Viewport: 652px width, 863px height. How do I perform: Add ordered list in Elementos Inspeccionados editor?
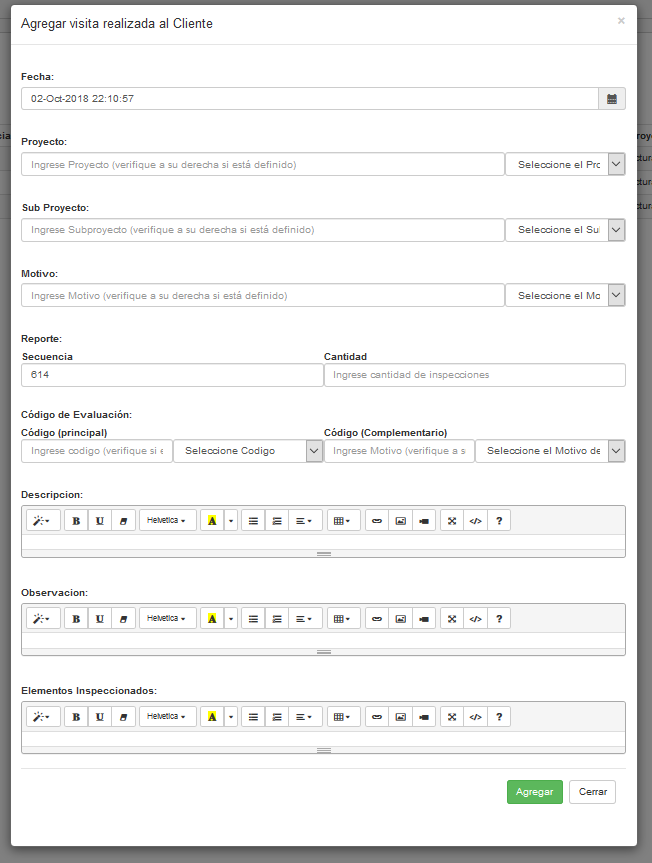tap(277, 717)
